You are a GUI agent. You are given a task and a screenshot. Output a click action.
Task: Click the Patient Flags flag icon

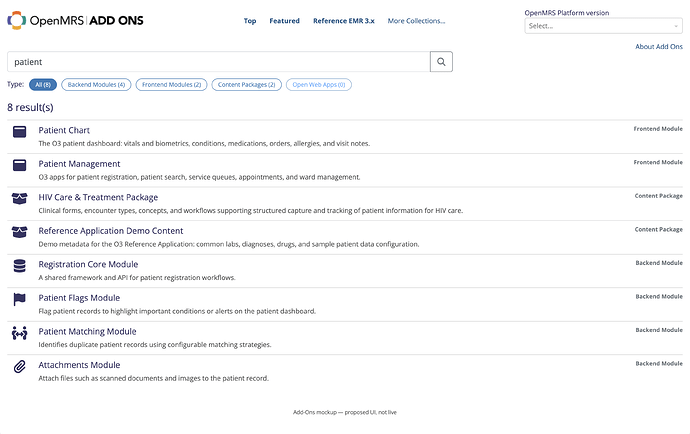coord(19,299)
